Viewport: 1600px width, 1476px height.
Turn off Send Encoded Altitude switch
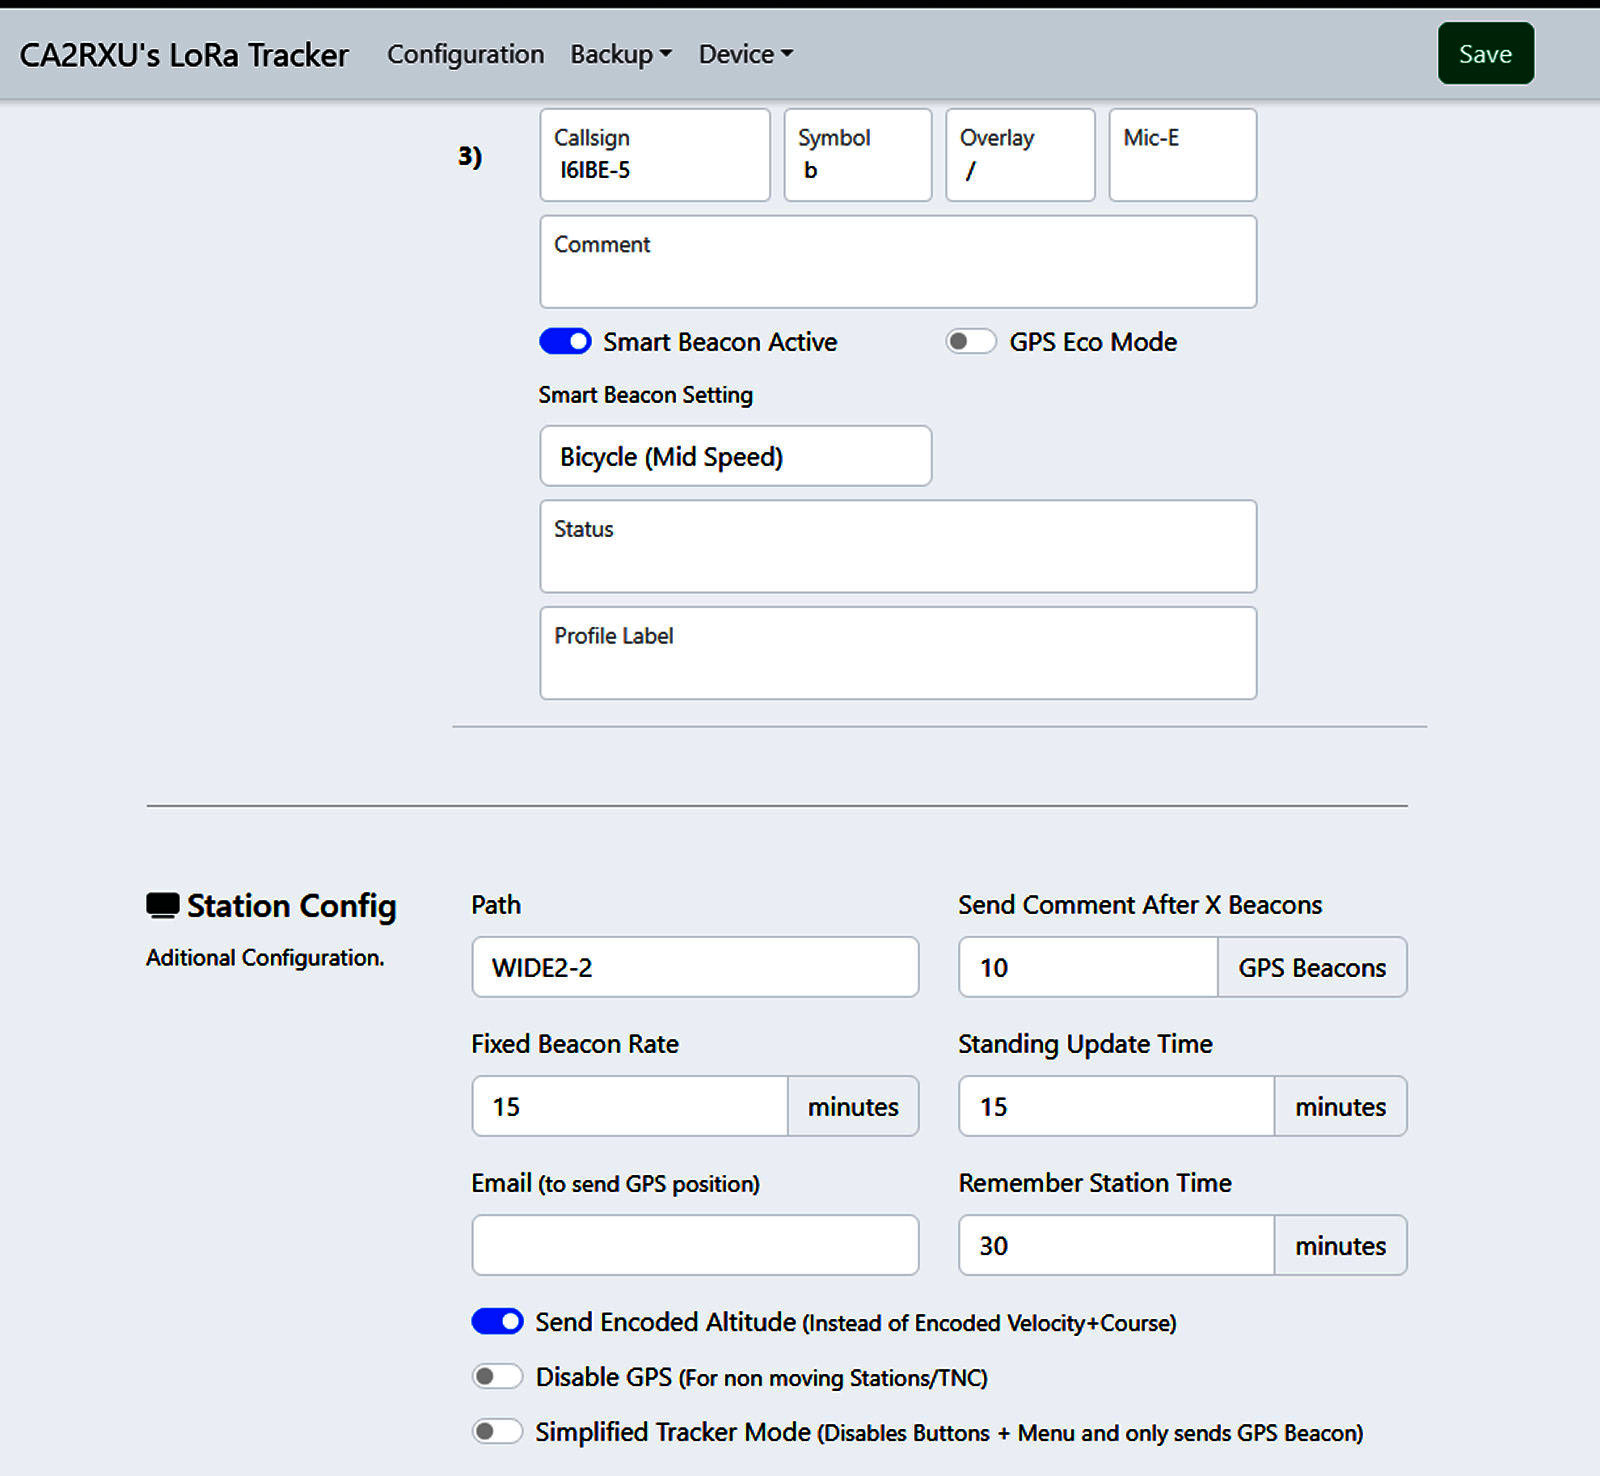point(497,1322)
